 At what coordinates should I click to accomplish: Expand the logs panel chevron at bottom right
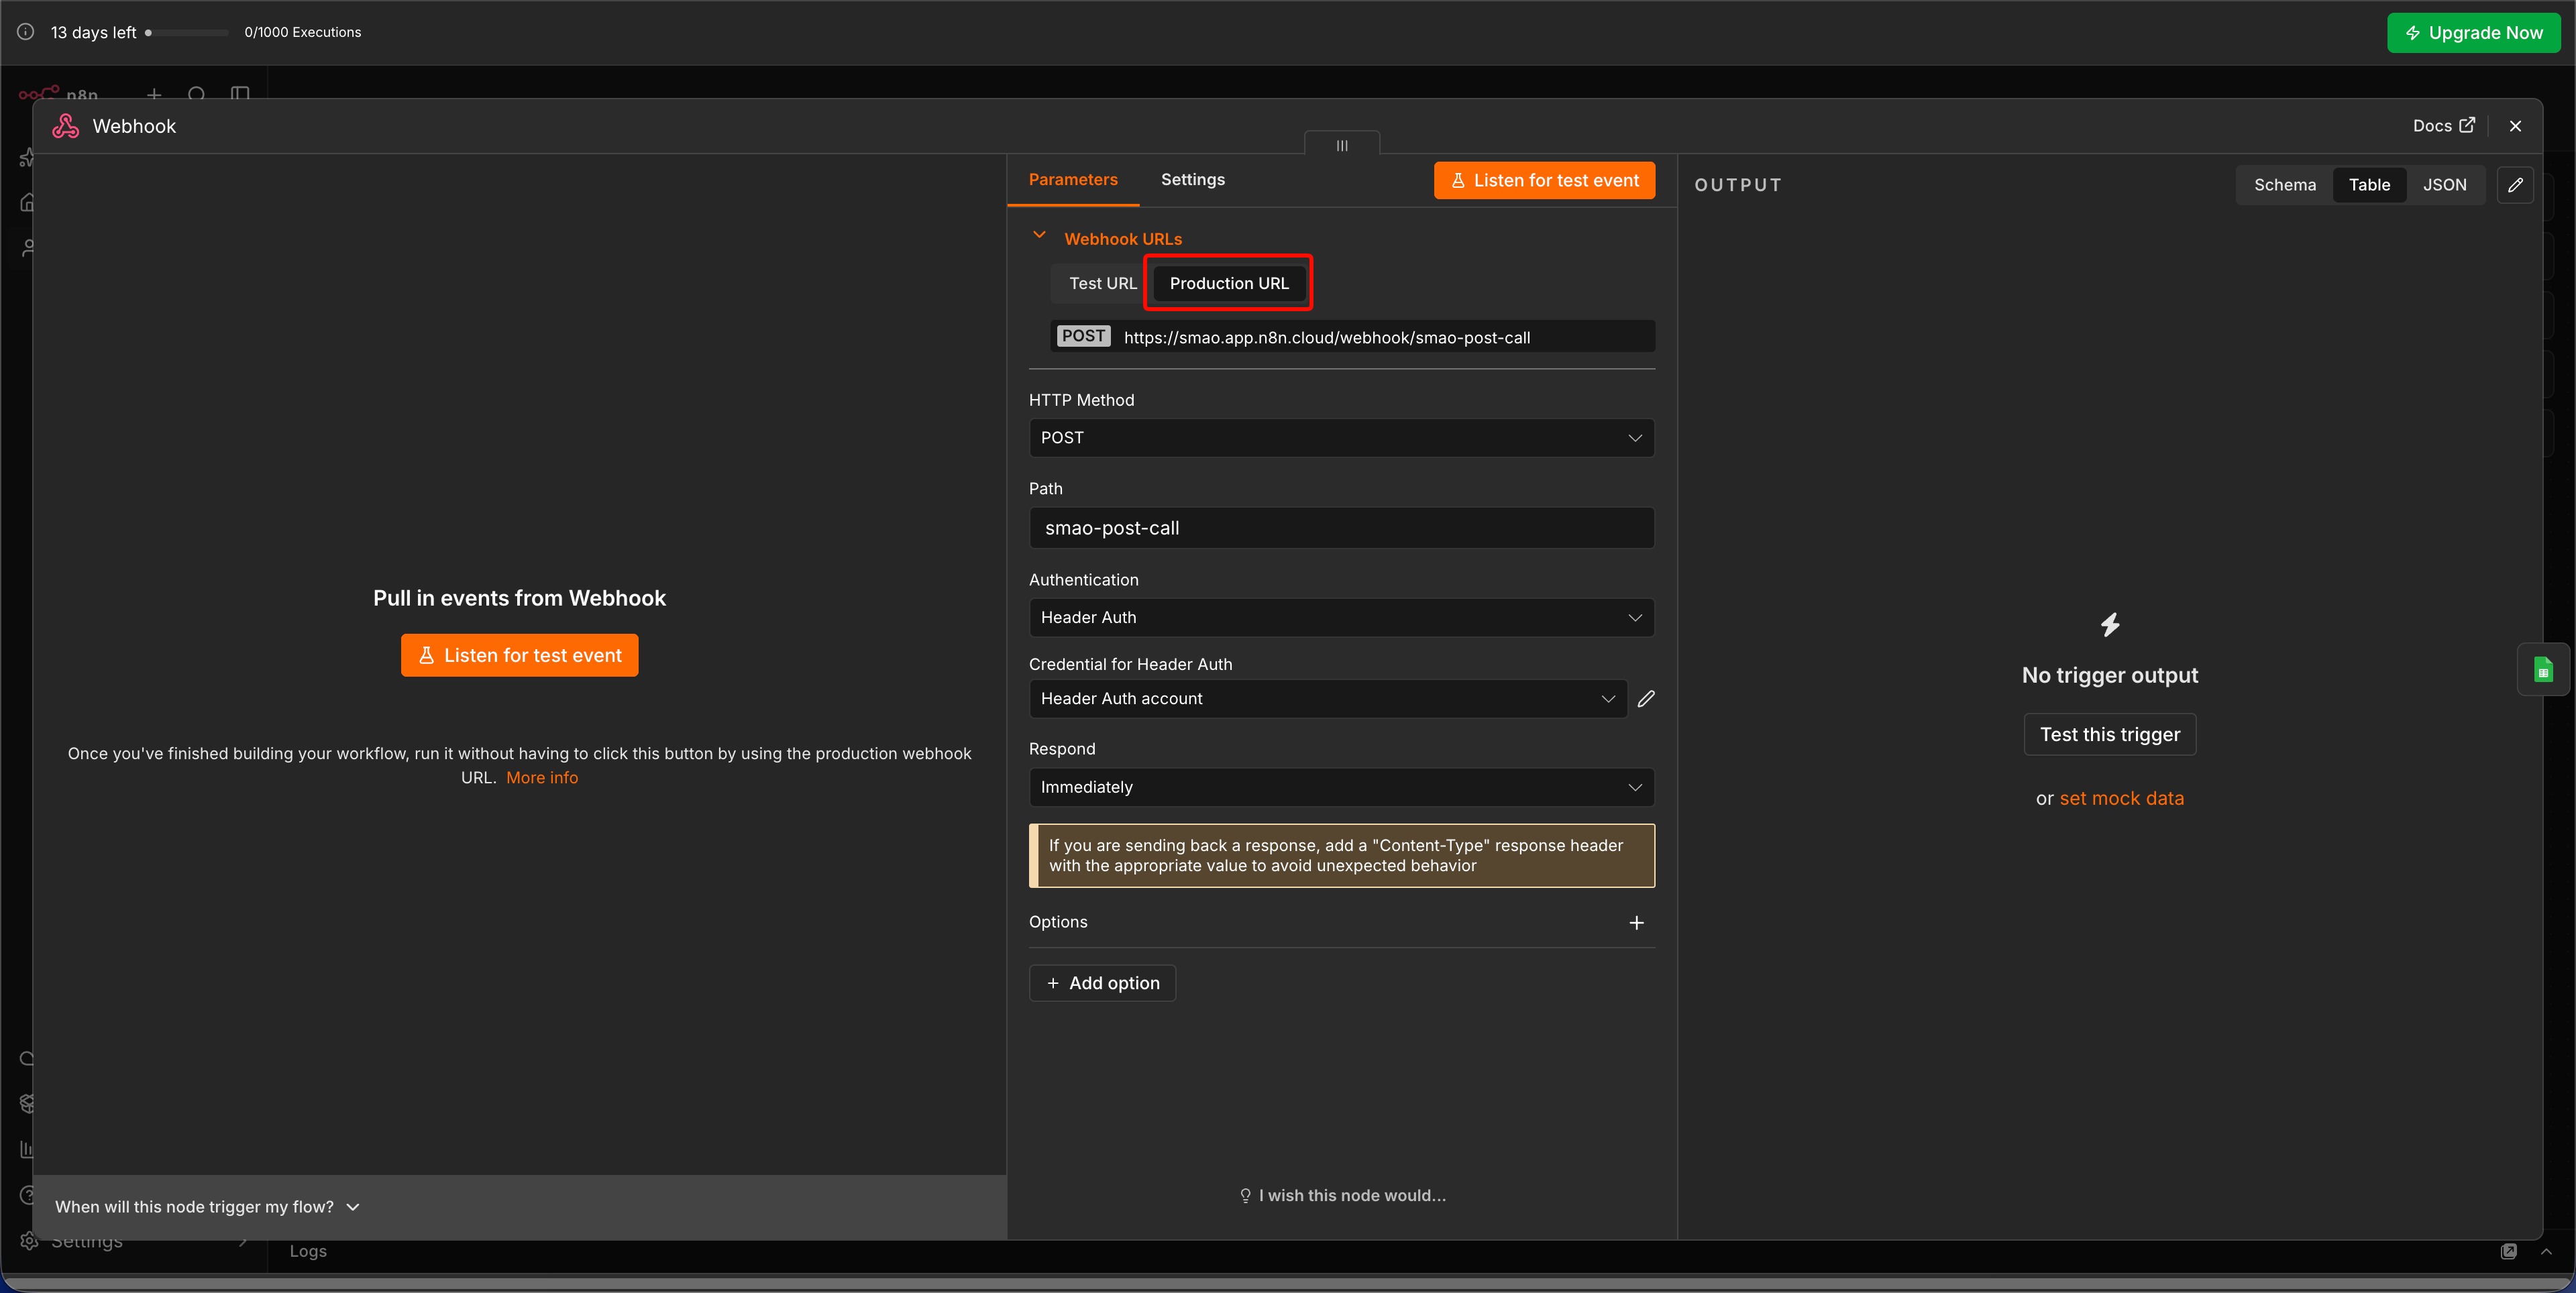click(2546, 1252)
